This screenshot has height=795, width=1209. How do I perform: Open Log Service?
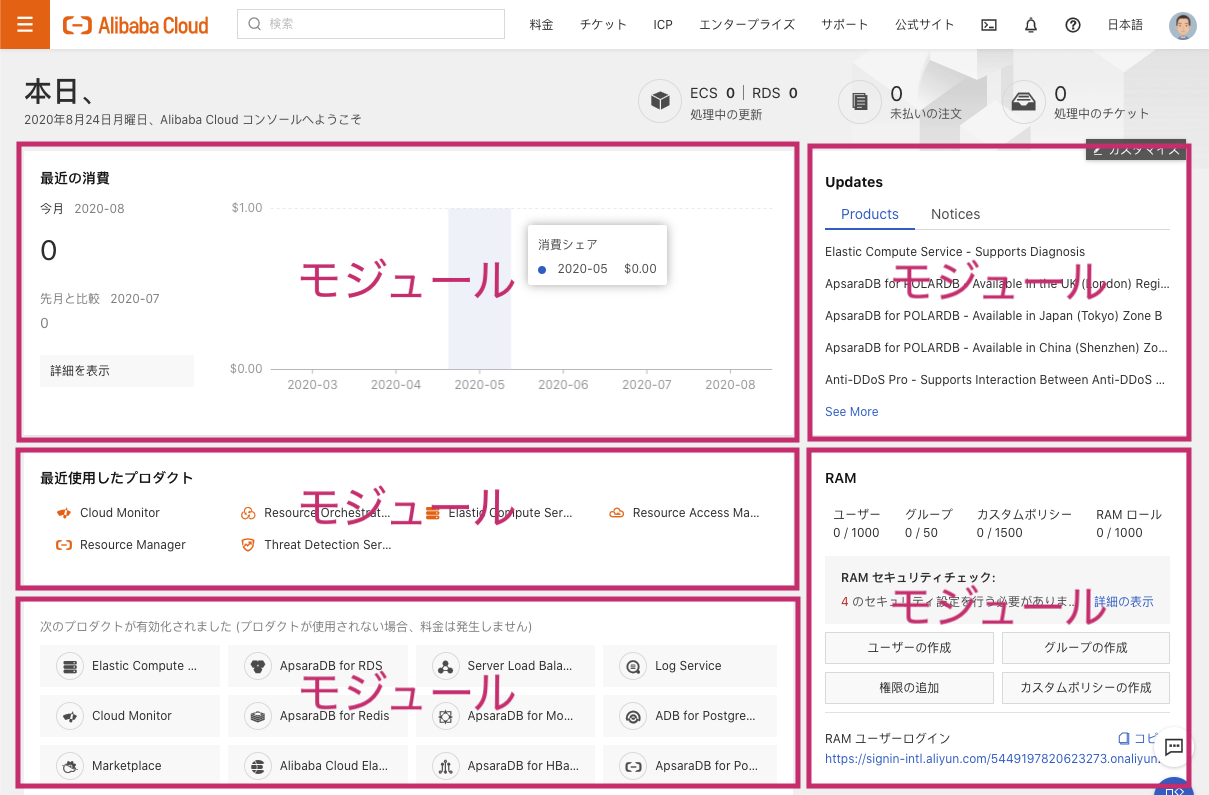point(689,665)
